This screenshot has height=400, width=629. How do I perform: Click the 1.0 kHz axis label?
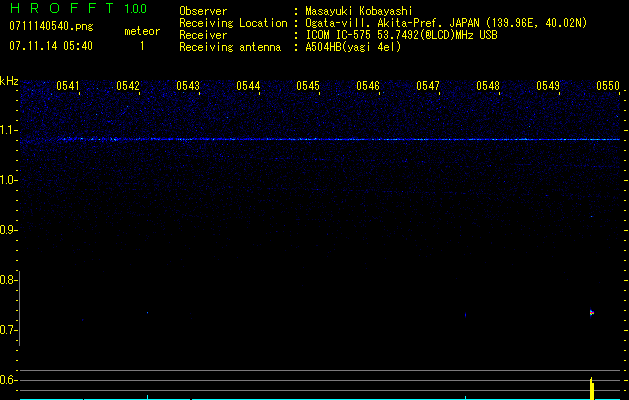point(8,180)
